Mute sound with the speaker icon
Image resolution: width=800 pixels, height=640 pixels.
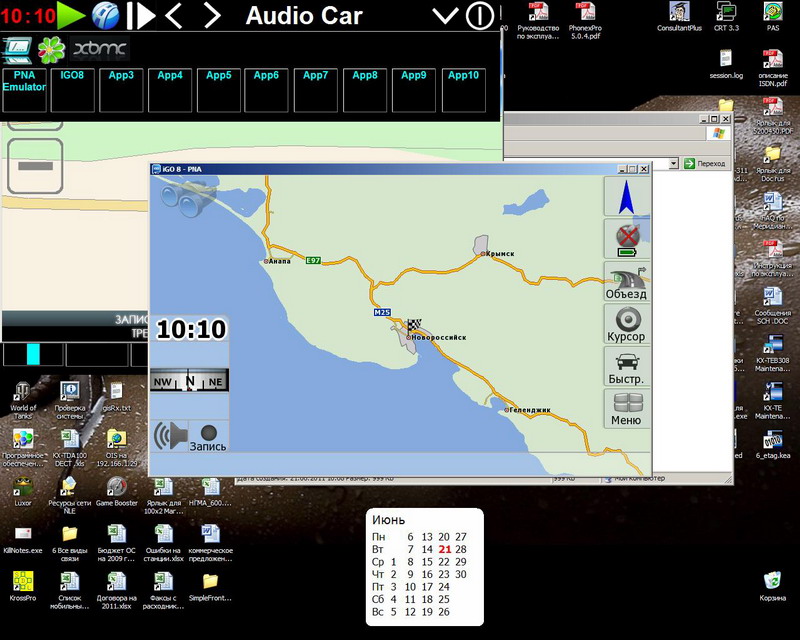(x=170, y=436)
